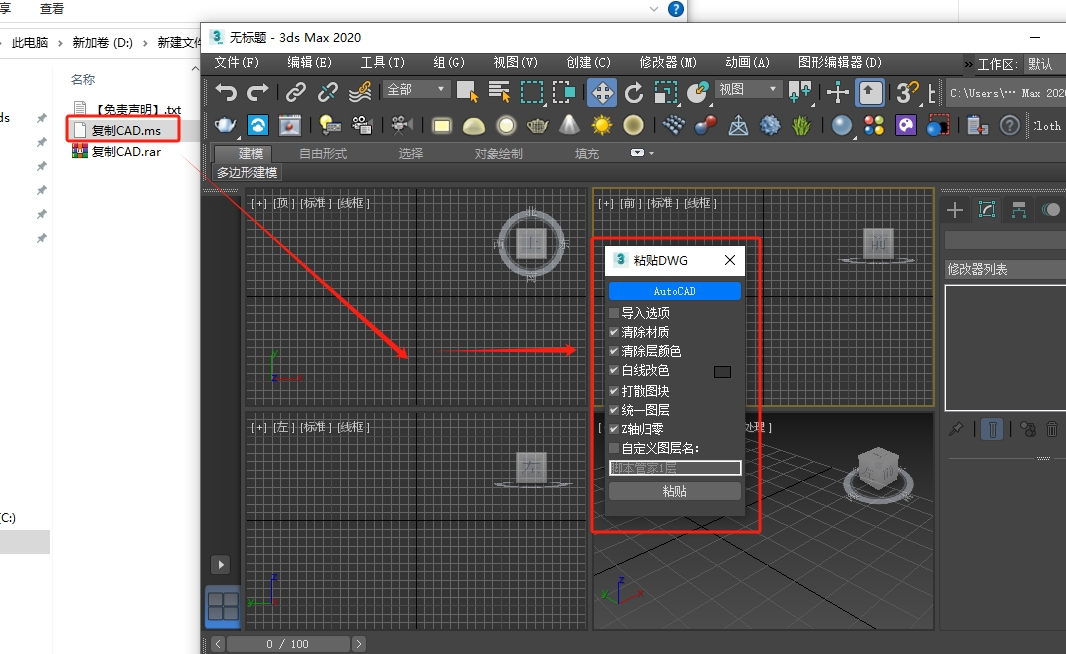Click the teapot Render Setup icon
This screenshot has height=654, width=1066.
pos(225,125)
